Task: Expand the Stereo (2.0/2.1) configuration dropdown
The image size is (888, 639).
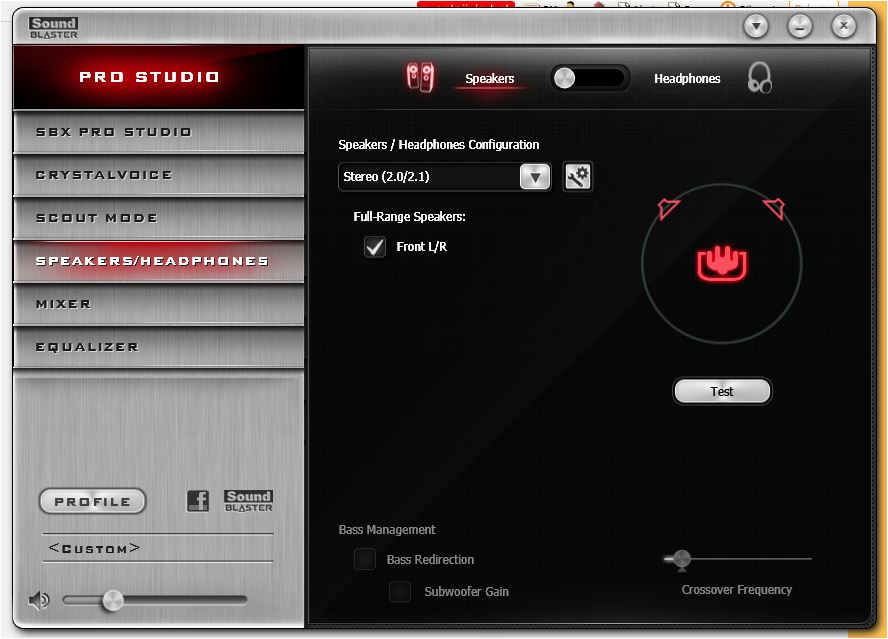Action: pos(535,177)
